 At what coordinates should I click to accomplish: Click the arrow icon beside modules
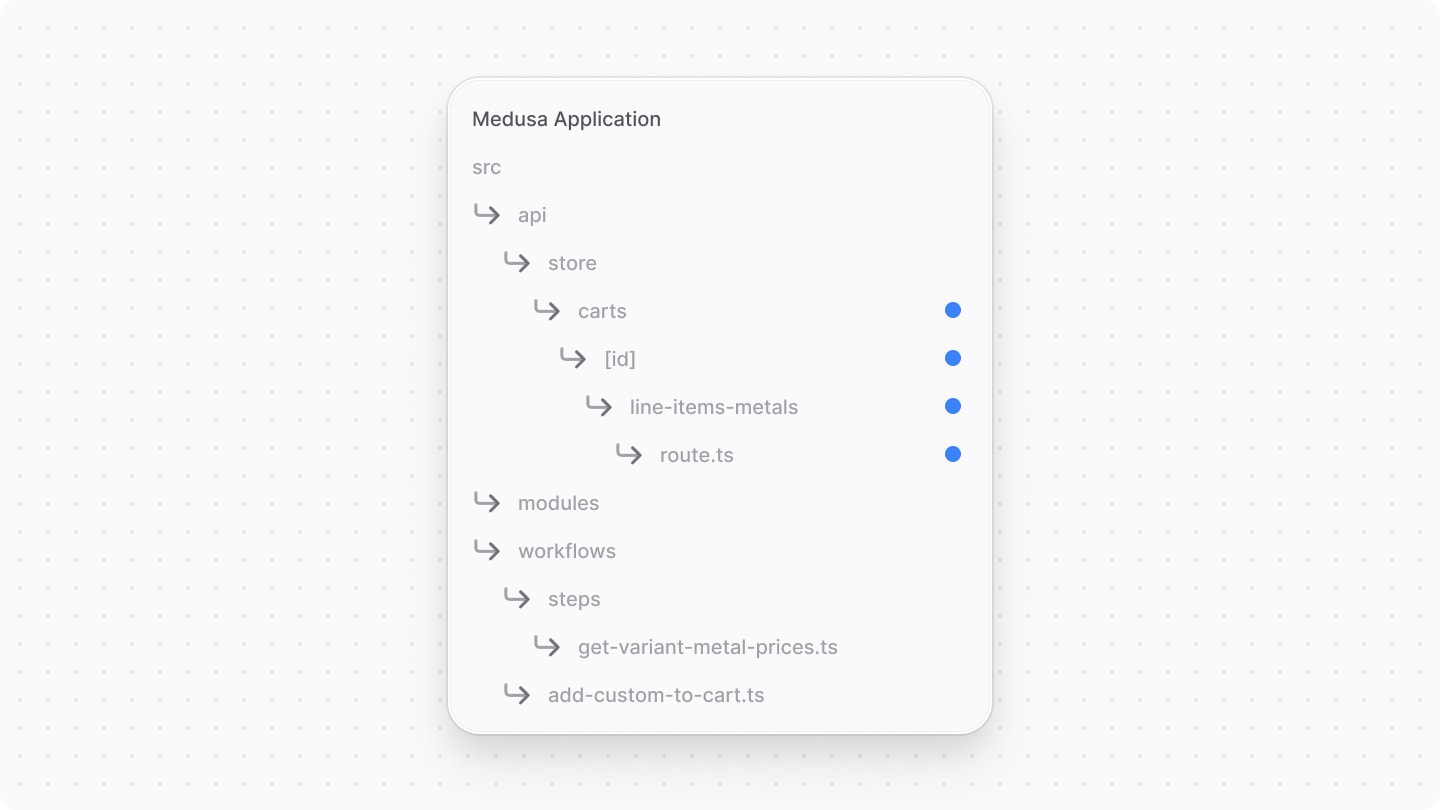click(x=487, y=502)
